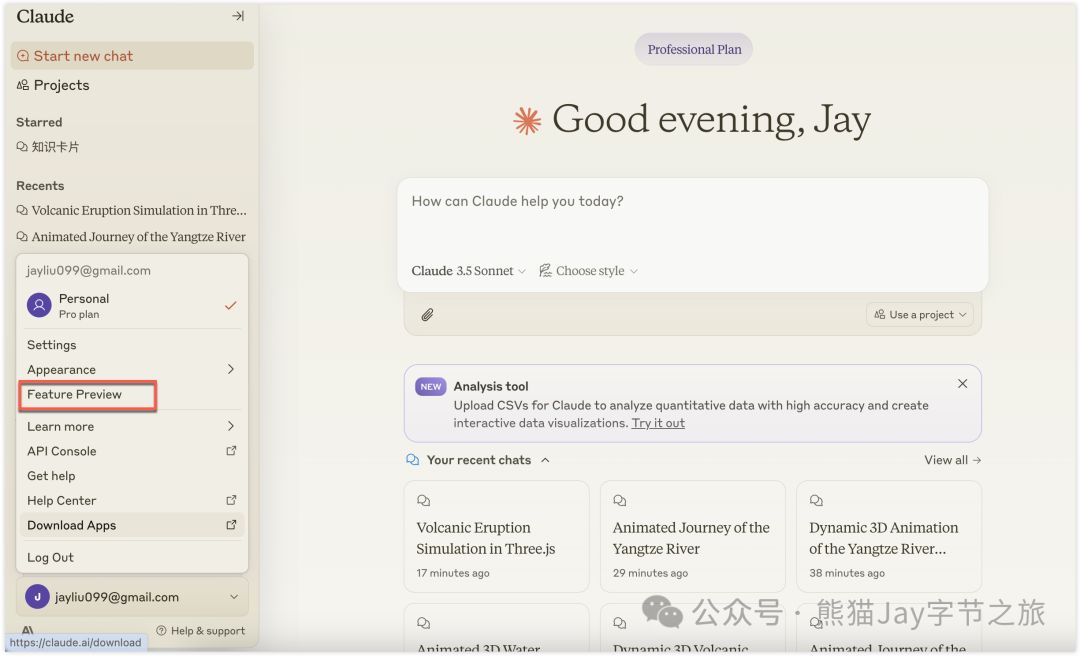This screenshot has height=656, width=1080.
Task: Click the 38 minutes ago timestamp
Action: tap(847, 573)
